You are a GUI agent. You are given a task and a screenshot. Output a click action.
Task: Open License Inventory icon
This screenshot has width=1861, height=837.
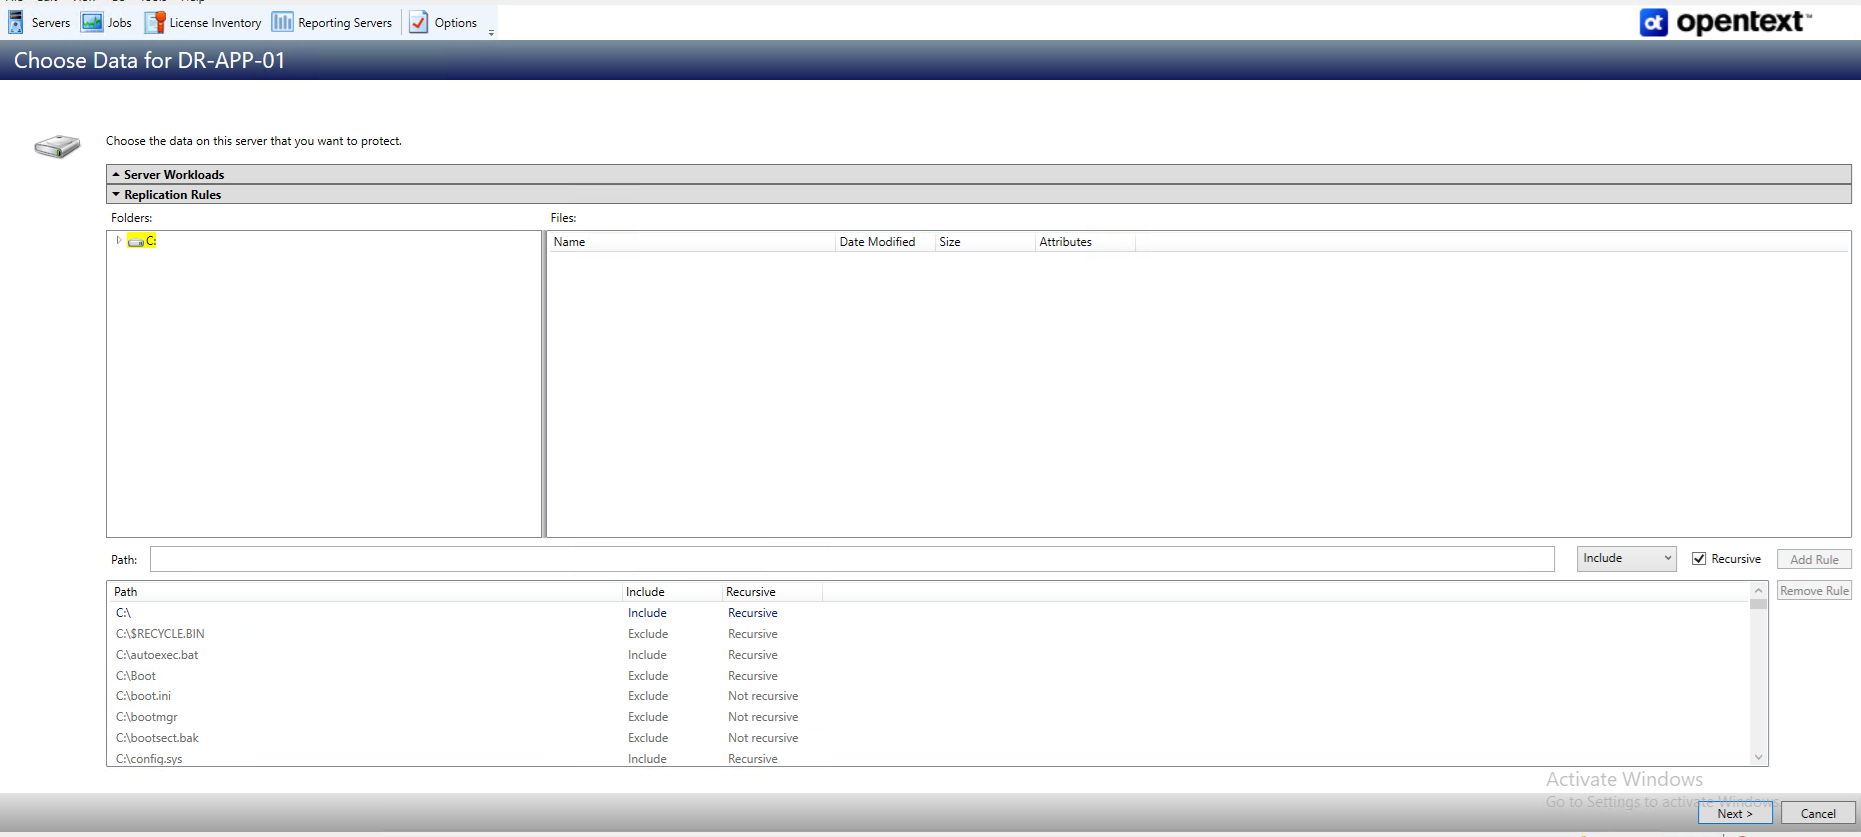tap(155, 22)
